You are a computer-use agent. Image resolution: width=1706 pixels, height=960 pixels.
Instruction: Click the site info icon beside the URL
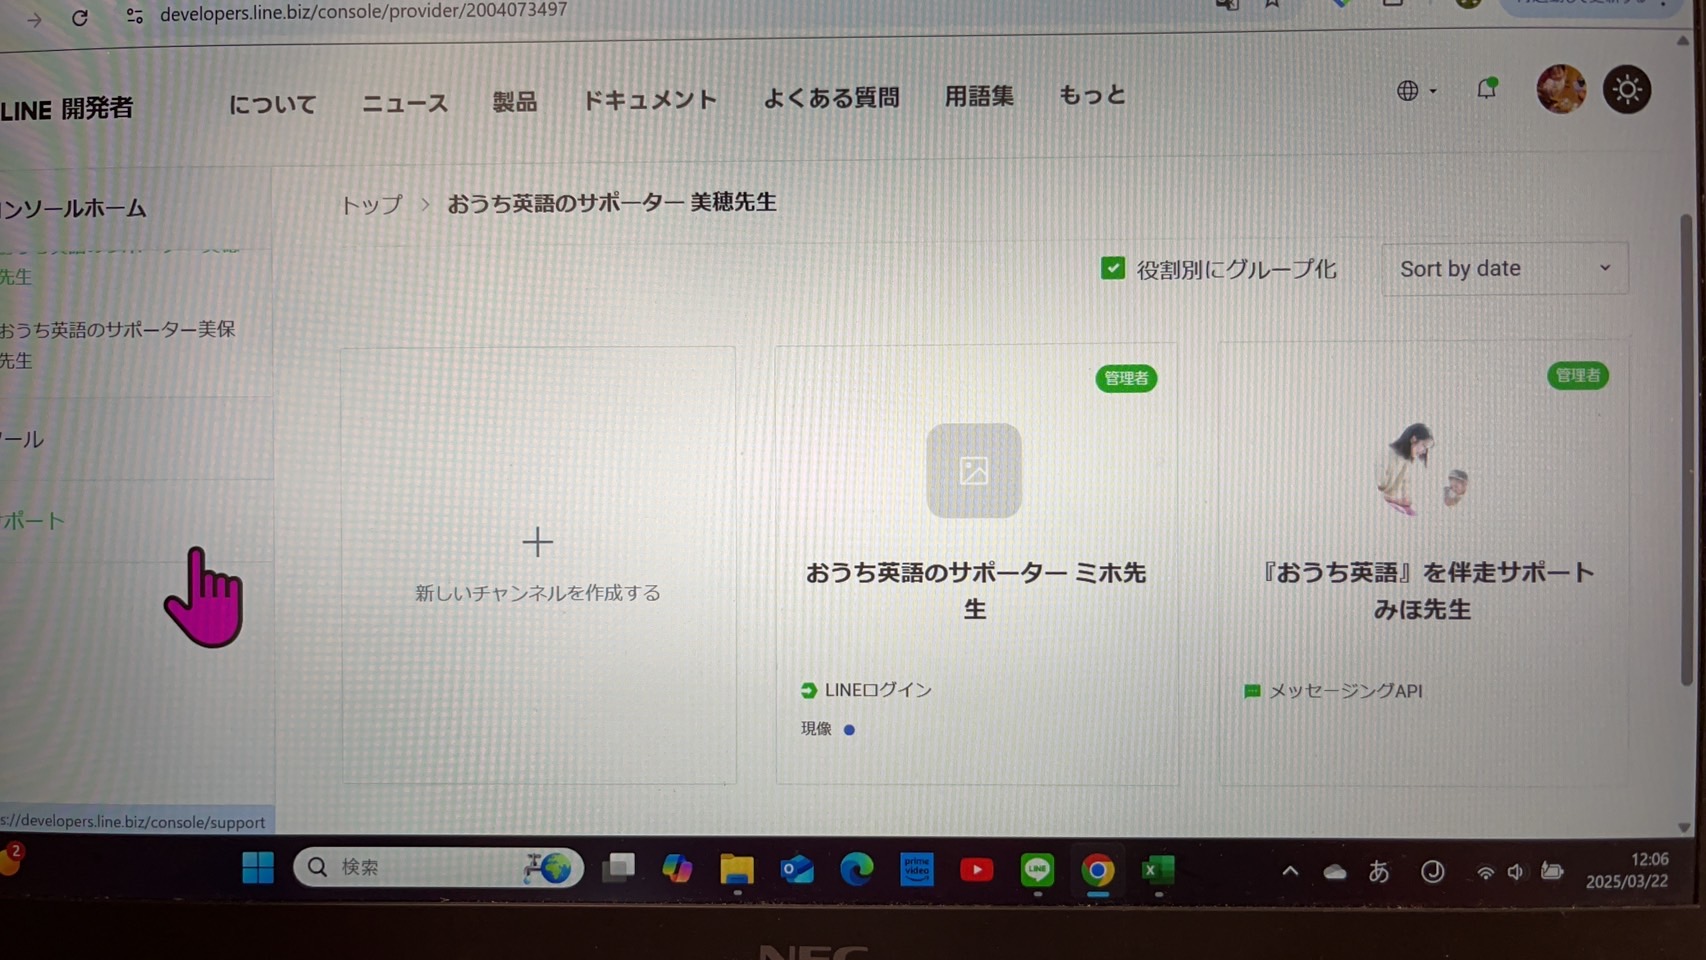pos(134,15)
